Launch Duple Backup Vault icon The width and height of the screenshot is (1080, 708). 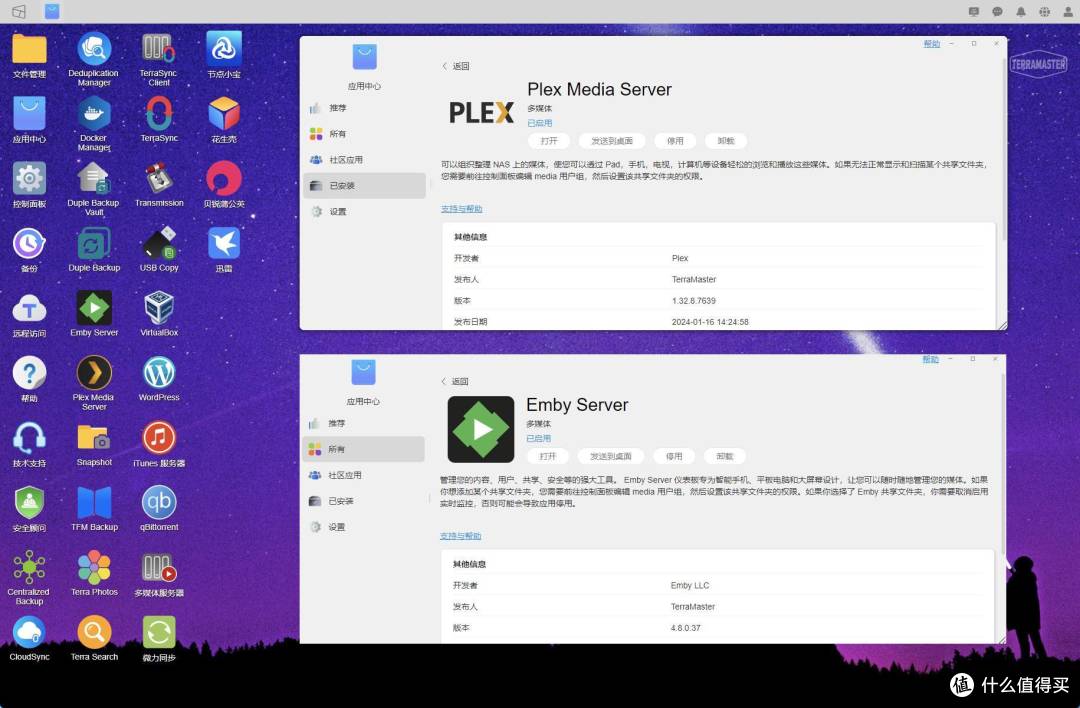[x=94, y=178]
